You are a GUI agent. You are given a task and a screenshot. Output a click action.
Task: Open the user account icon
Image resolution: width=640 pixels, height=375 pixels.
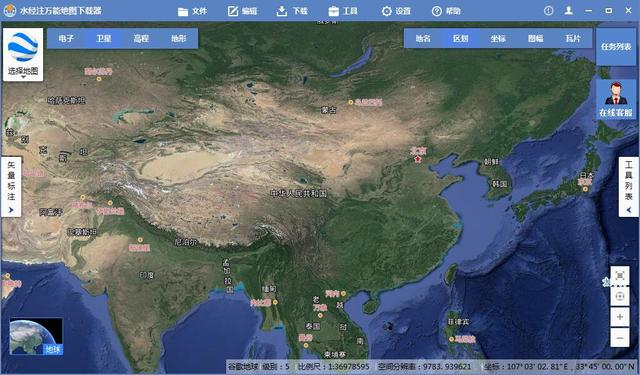click(569, 11)
